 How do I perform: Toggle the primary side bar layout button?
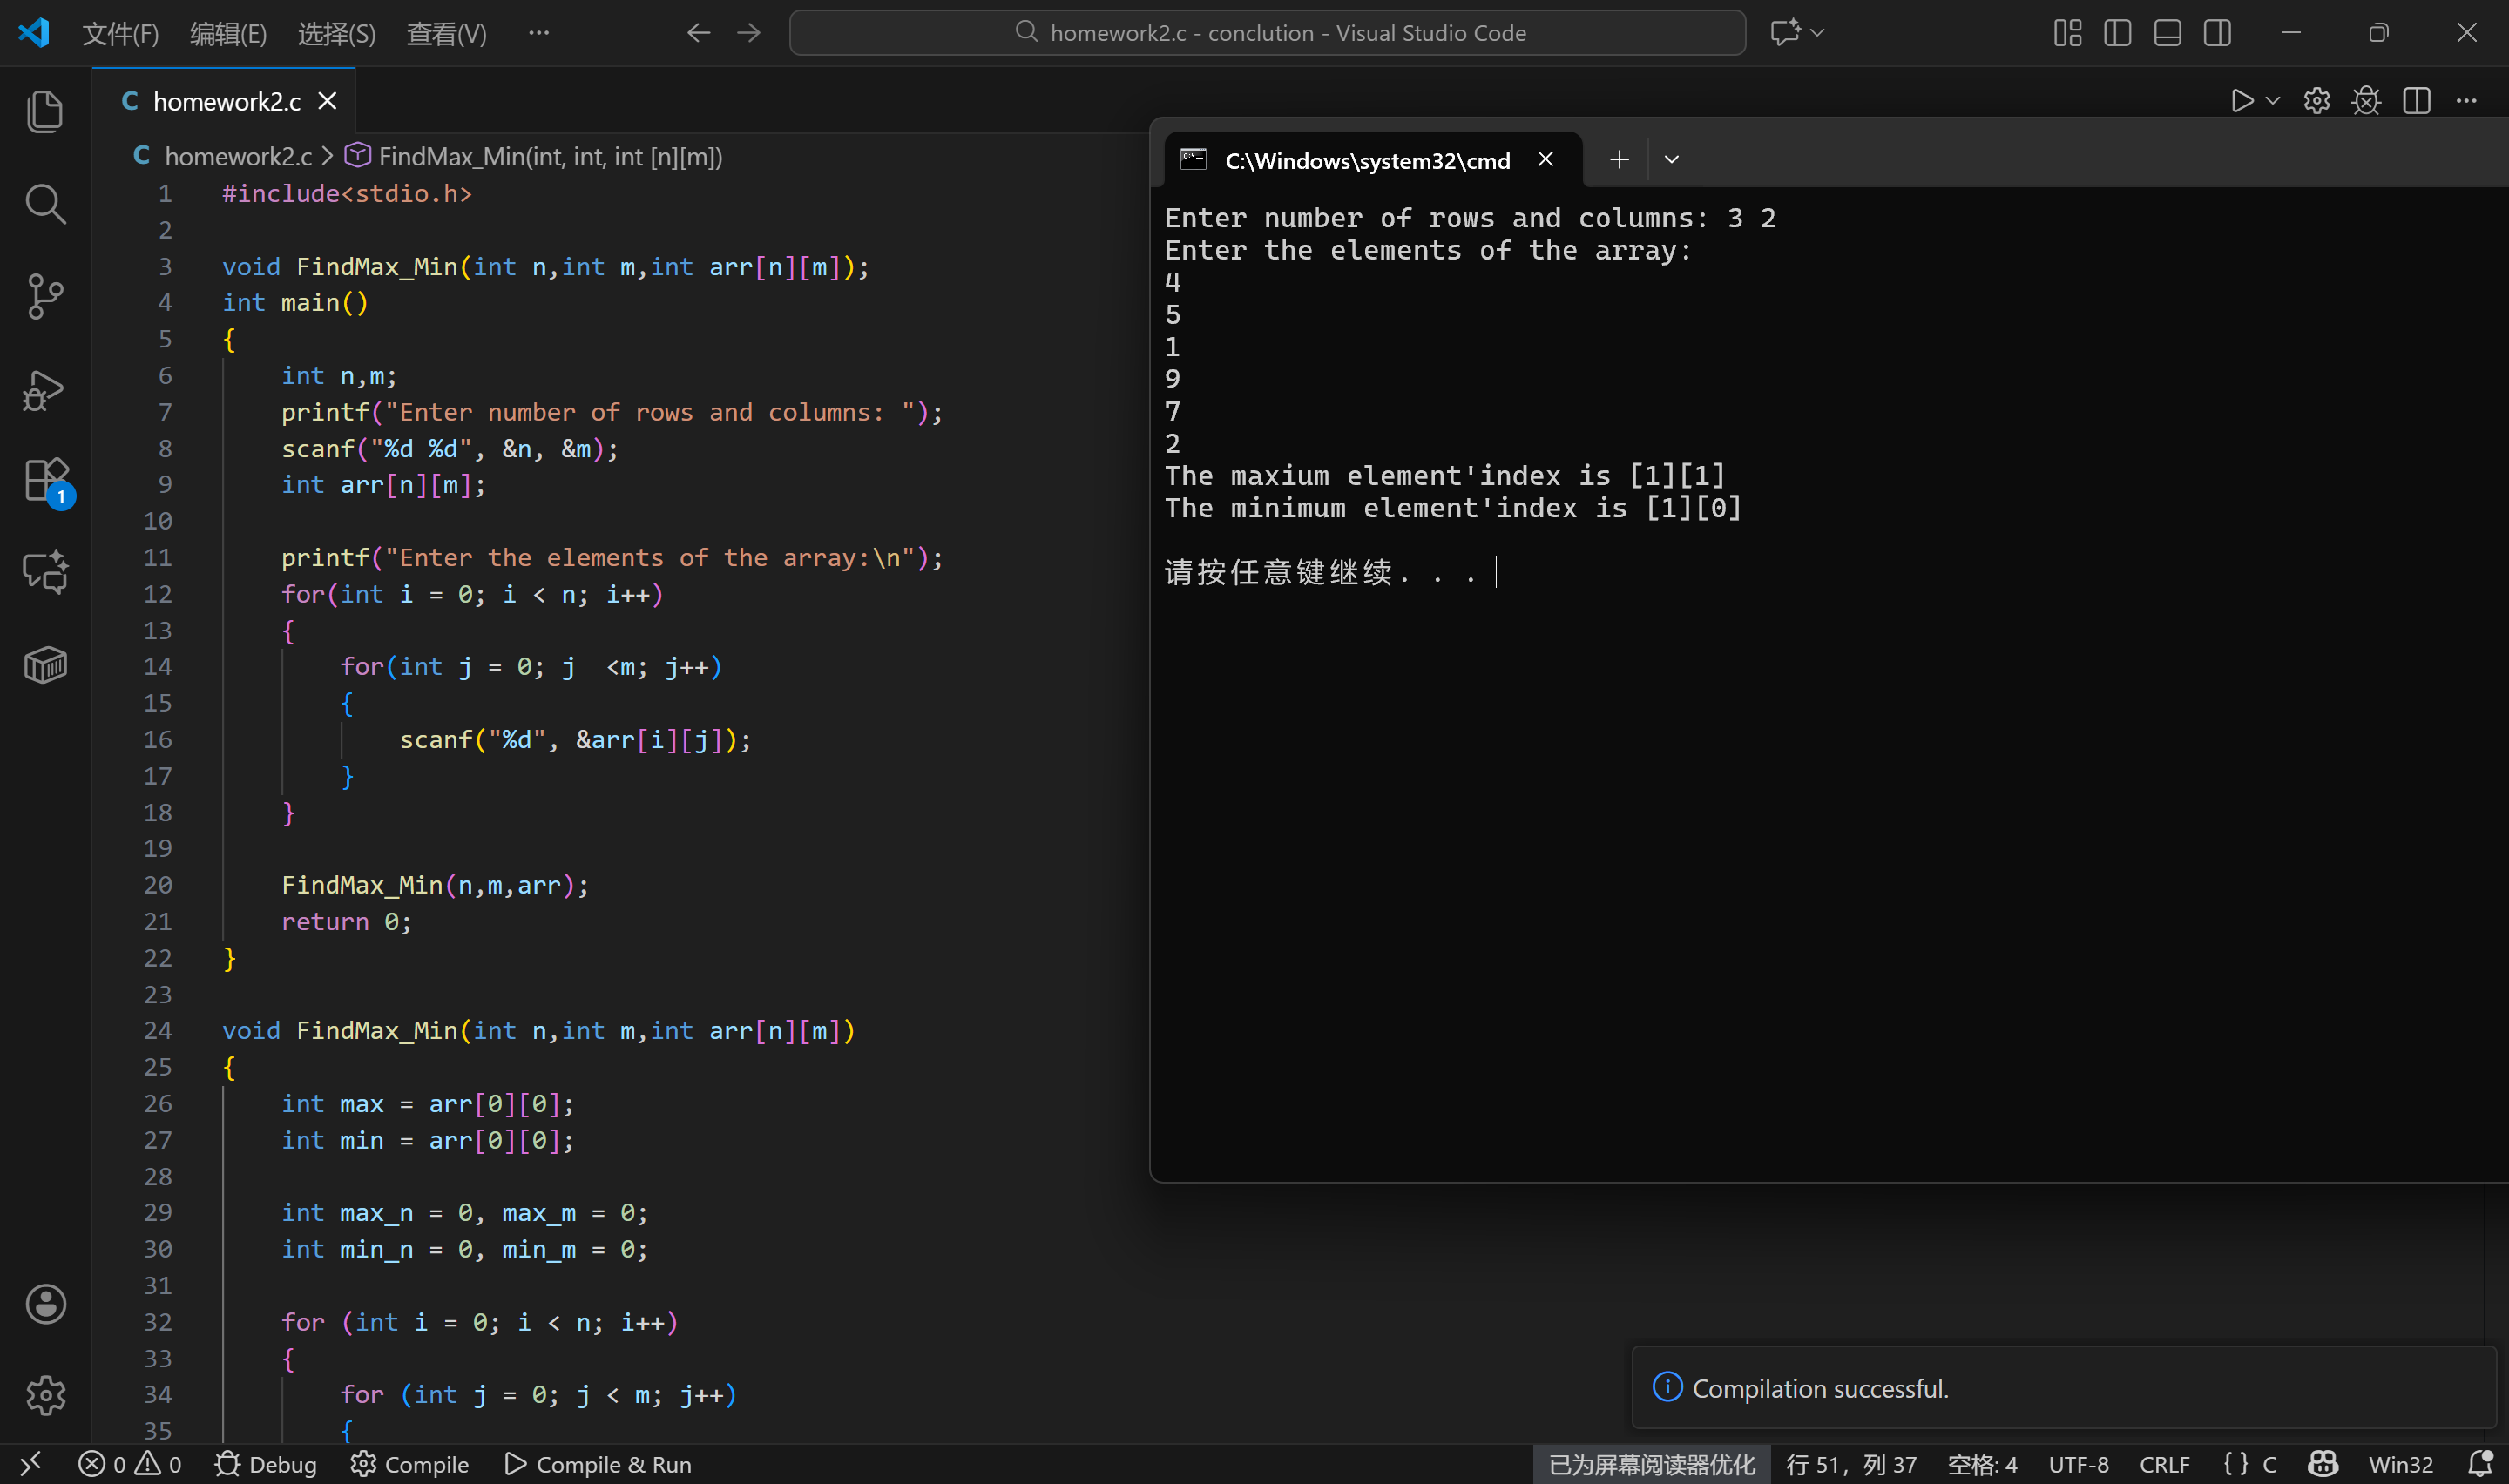point(2117,33)
